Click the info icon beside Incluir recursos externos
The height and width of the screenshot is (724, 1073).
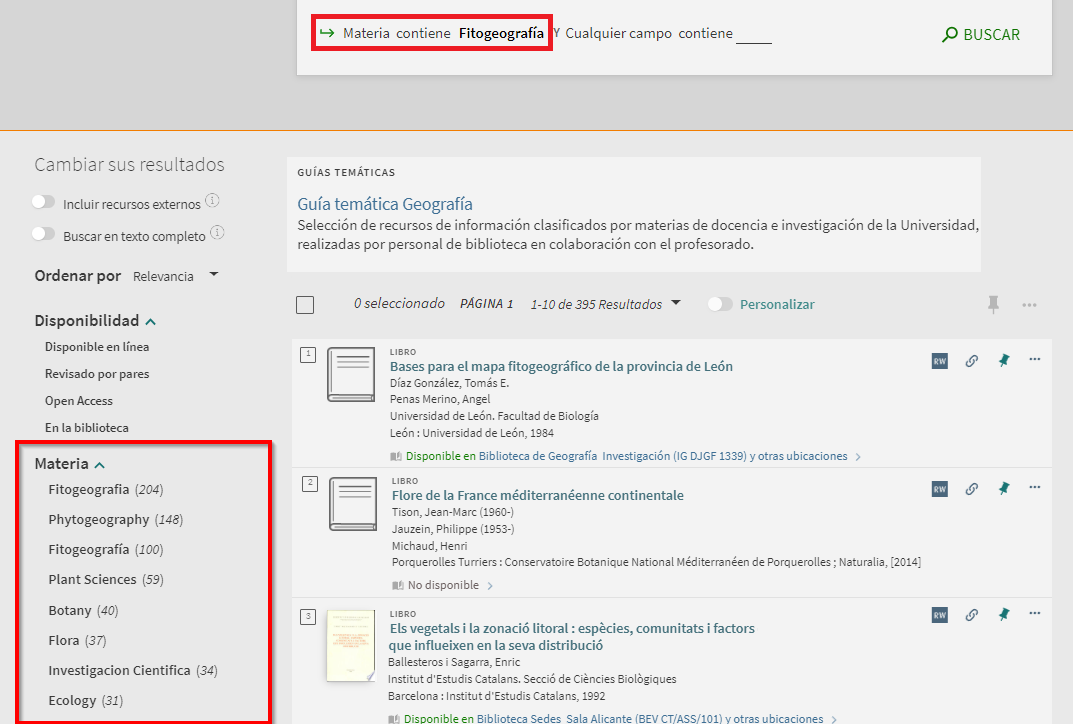212,201
